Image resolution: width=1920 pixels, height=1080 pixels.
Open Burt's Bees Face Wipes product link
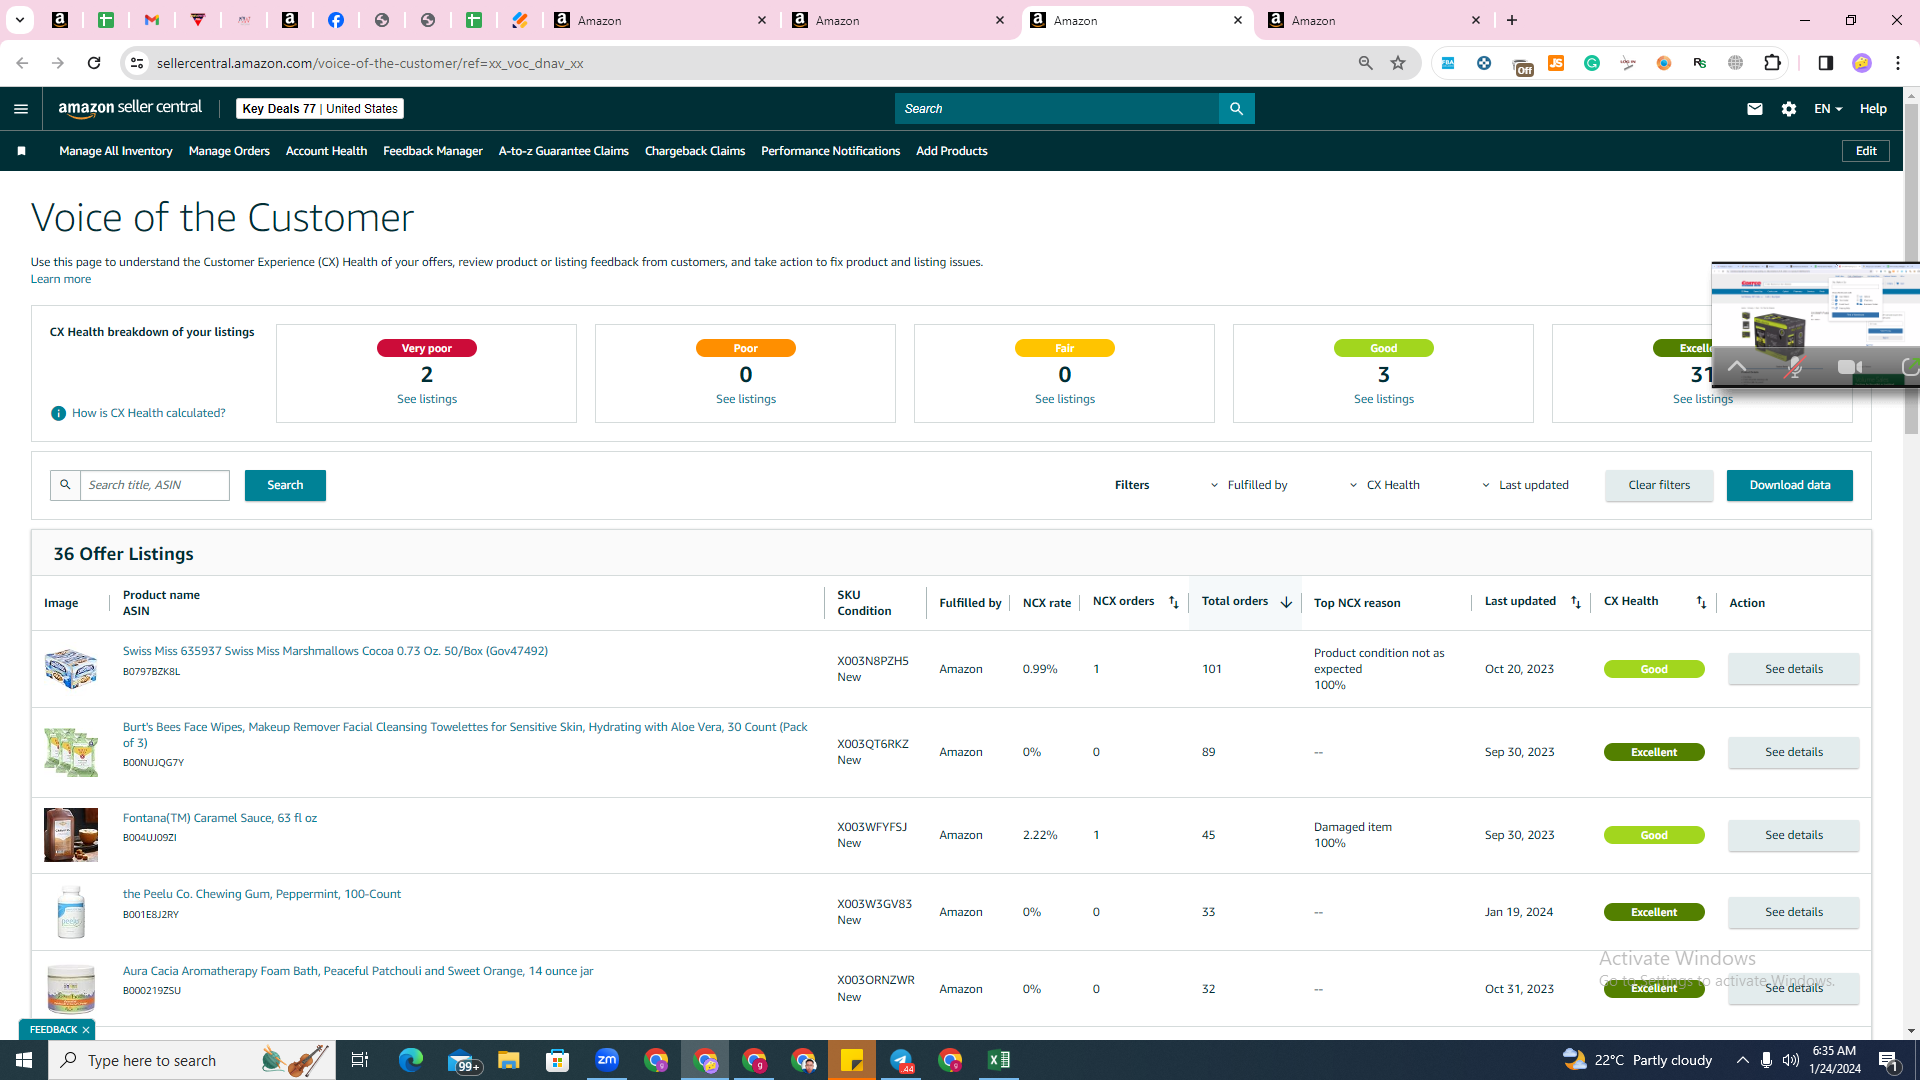(x=465, y=735)
